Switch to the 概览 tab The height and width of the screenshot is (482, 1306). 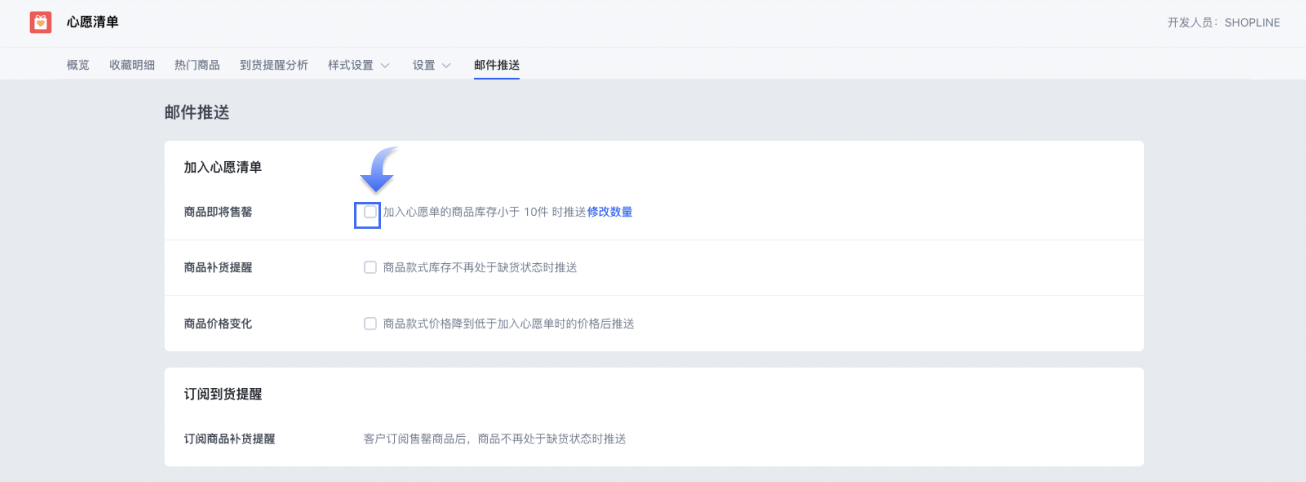click(78, 65)
